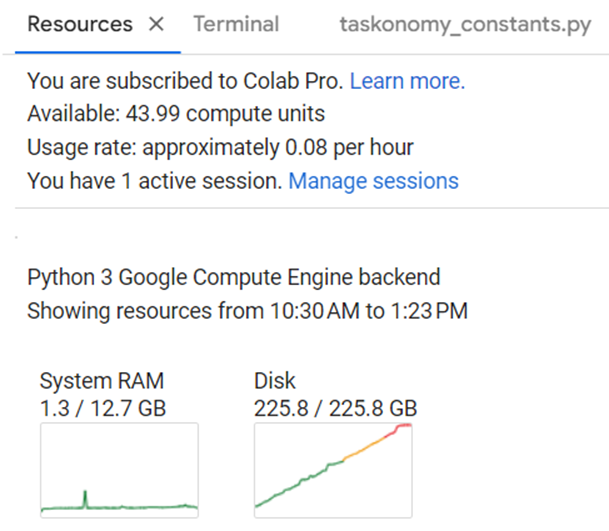Click the active session count text
This screenshot has width=609, height=531.
pyautogui.click(x=155, y=181)
